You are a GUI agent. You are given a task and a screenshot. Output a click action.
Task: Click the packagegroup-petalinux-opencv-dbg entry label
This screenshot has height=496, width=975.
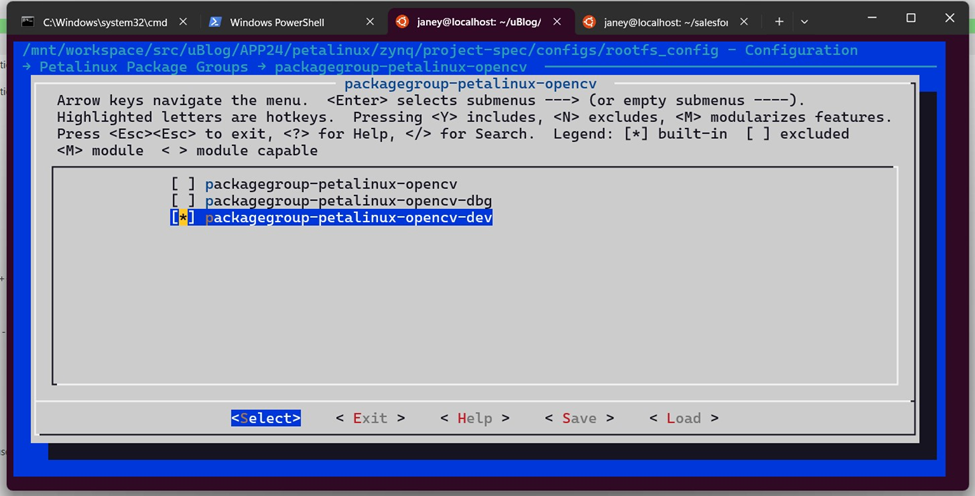(349, 201)
